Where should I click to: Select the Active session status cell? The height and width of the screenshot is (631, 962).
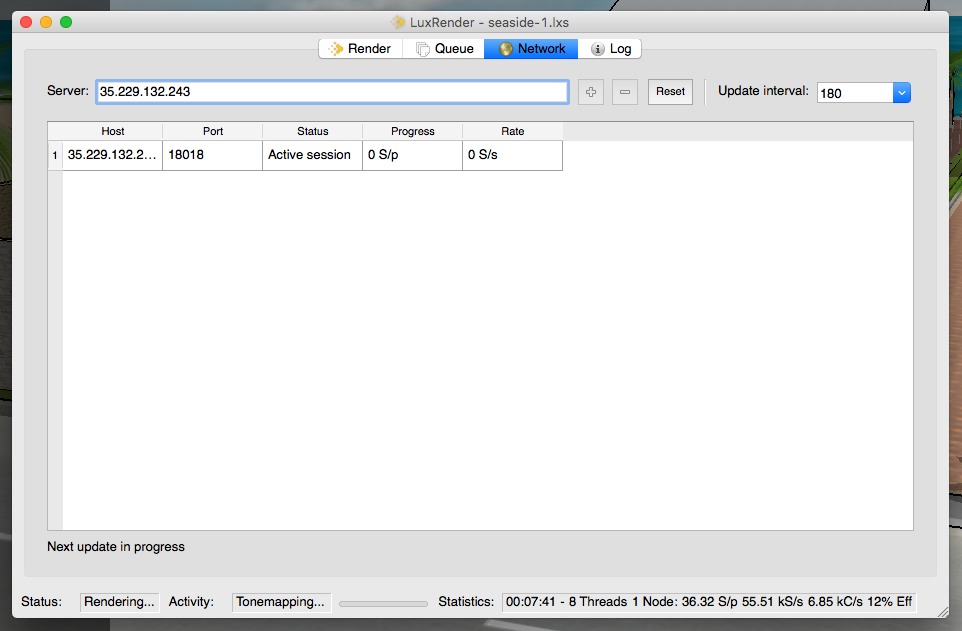pyautogui.click(x=313, y=155)
